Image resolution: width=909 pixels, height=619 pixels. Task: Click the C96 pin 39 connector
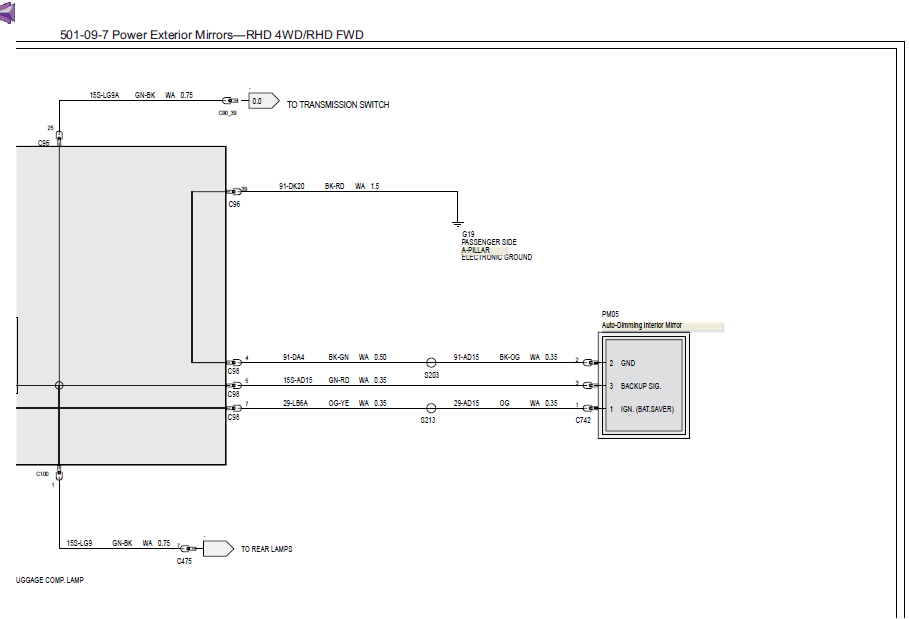tap(234, 191)
